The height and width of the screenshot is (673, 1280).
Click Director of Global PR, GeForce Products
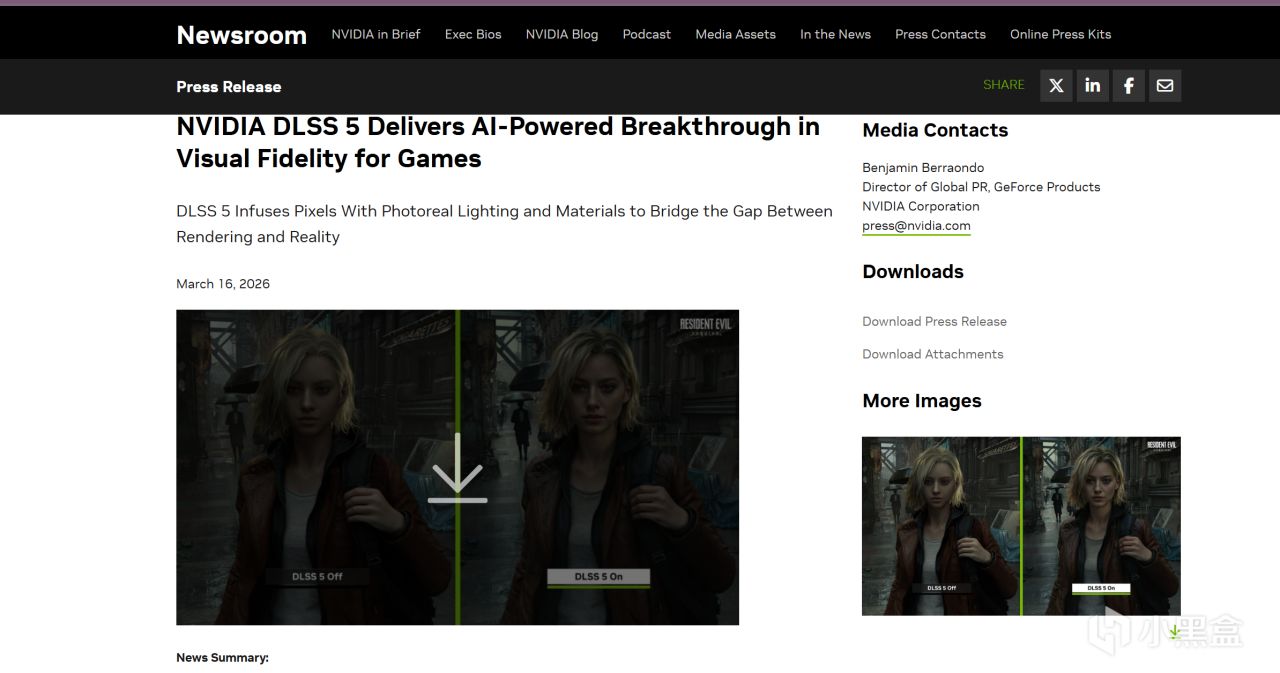[981, 187]
